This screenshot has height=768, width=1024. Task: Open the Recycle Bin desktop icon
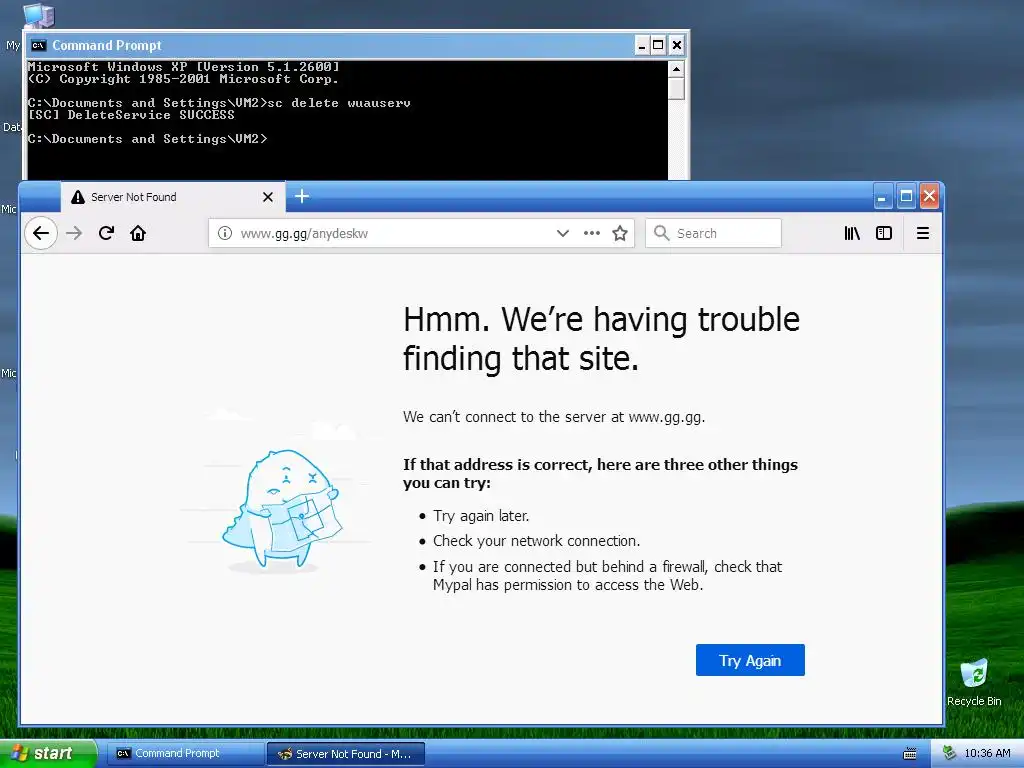coord(974,682)
